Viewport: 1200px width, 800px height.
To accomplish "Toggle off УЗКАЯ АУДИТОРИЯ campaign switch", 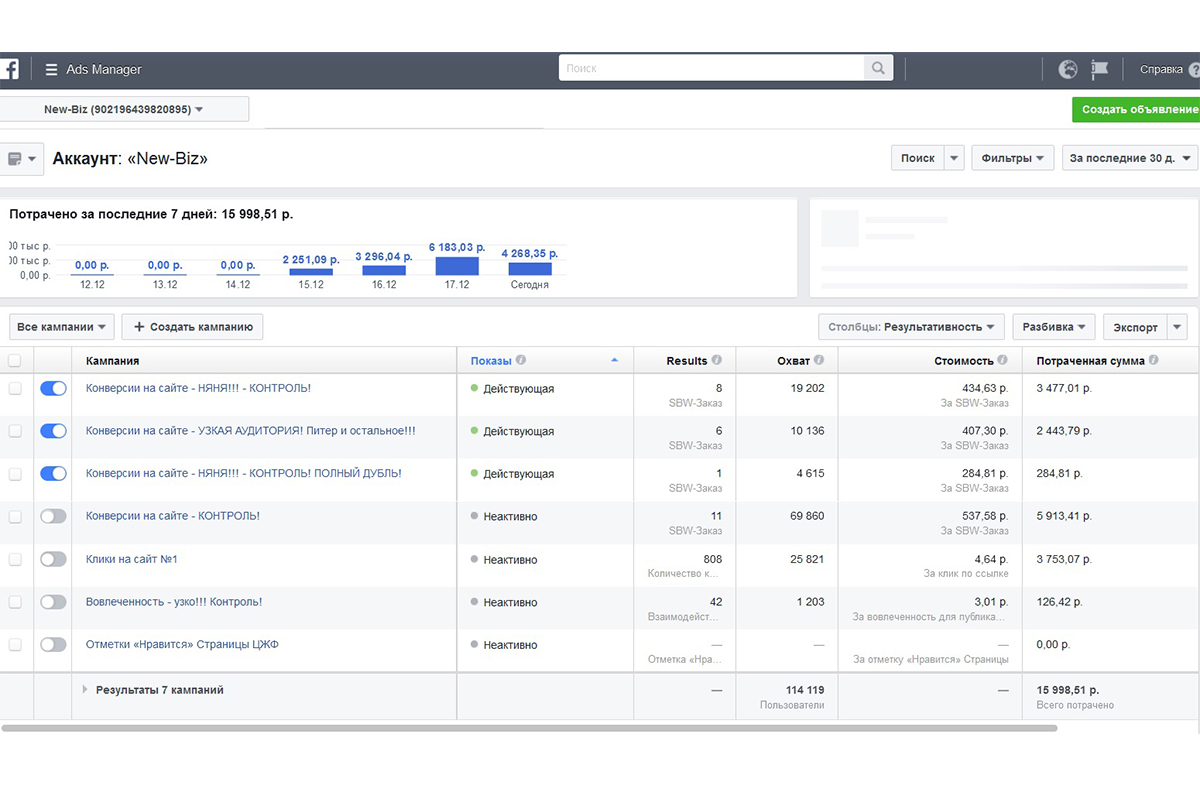I will 53,431.
